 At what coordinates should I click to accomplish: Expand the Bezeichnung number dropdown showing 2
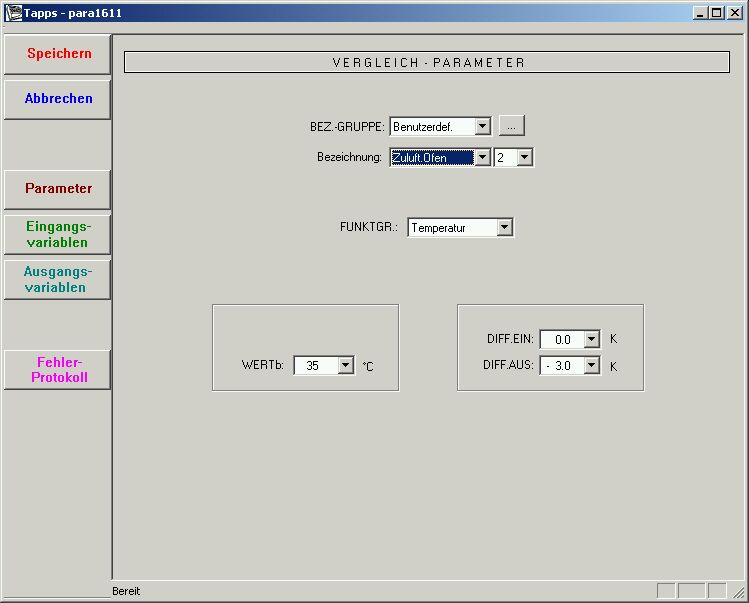[x=524, y=158]
